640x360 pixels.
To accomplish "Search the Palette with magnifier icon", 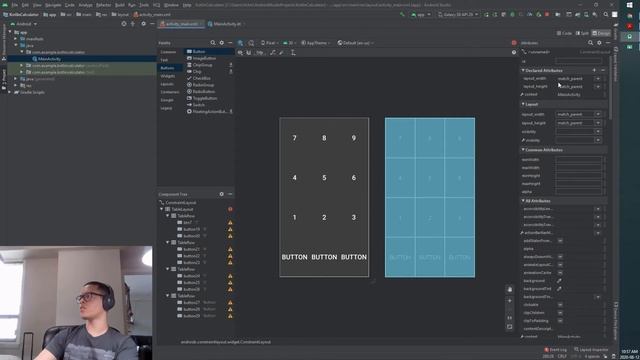I will pos(213,42).
